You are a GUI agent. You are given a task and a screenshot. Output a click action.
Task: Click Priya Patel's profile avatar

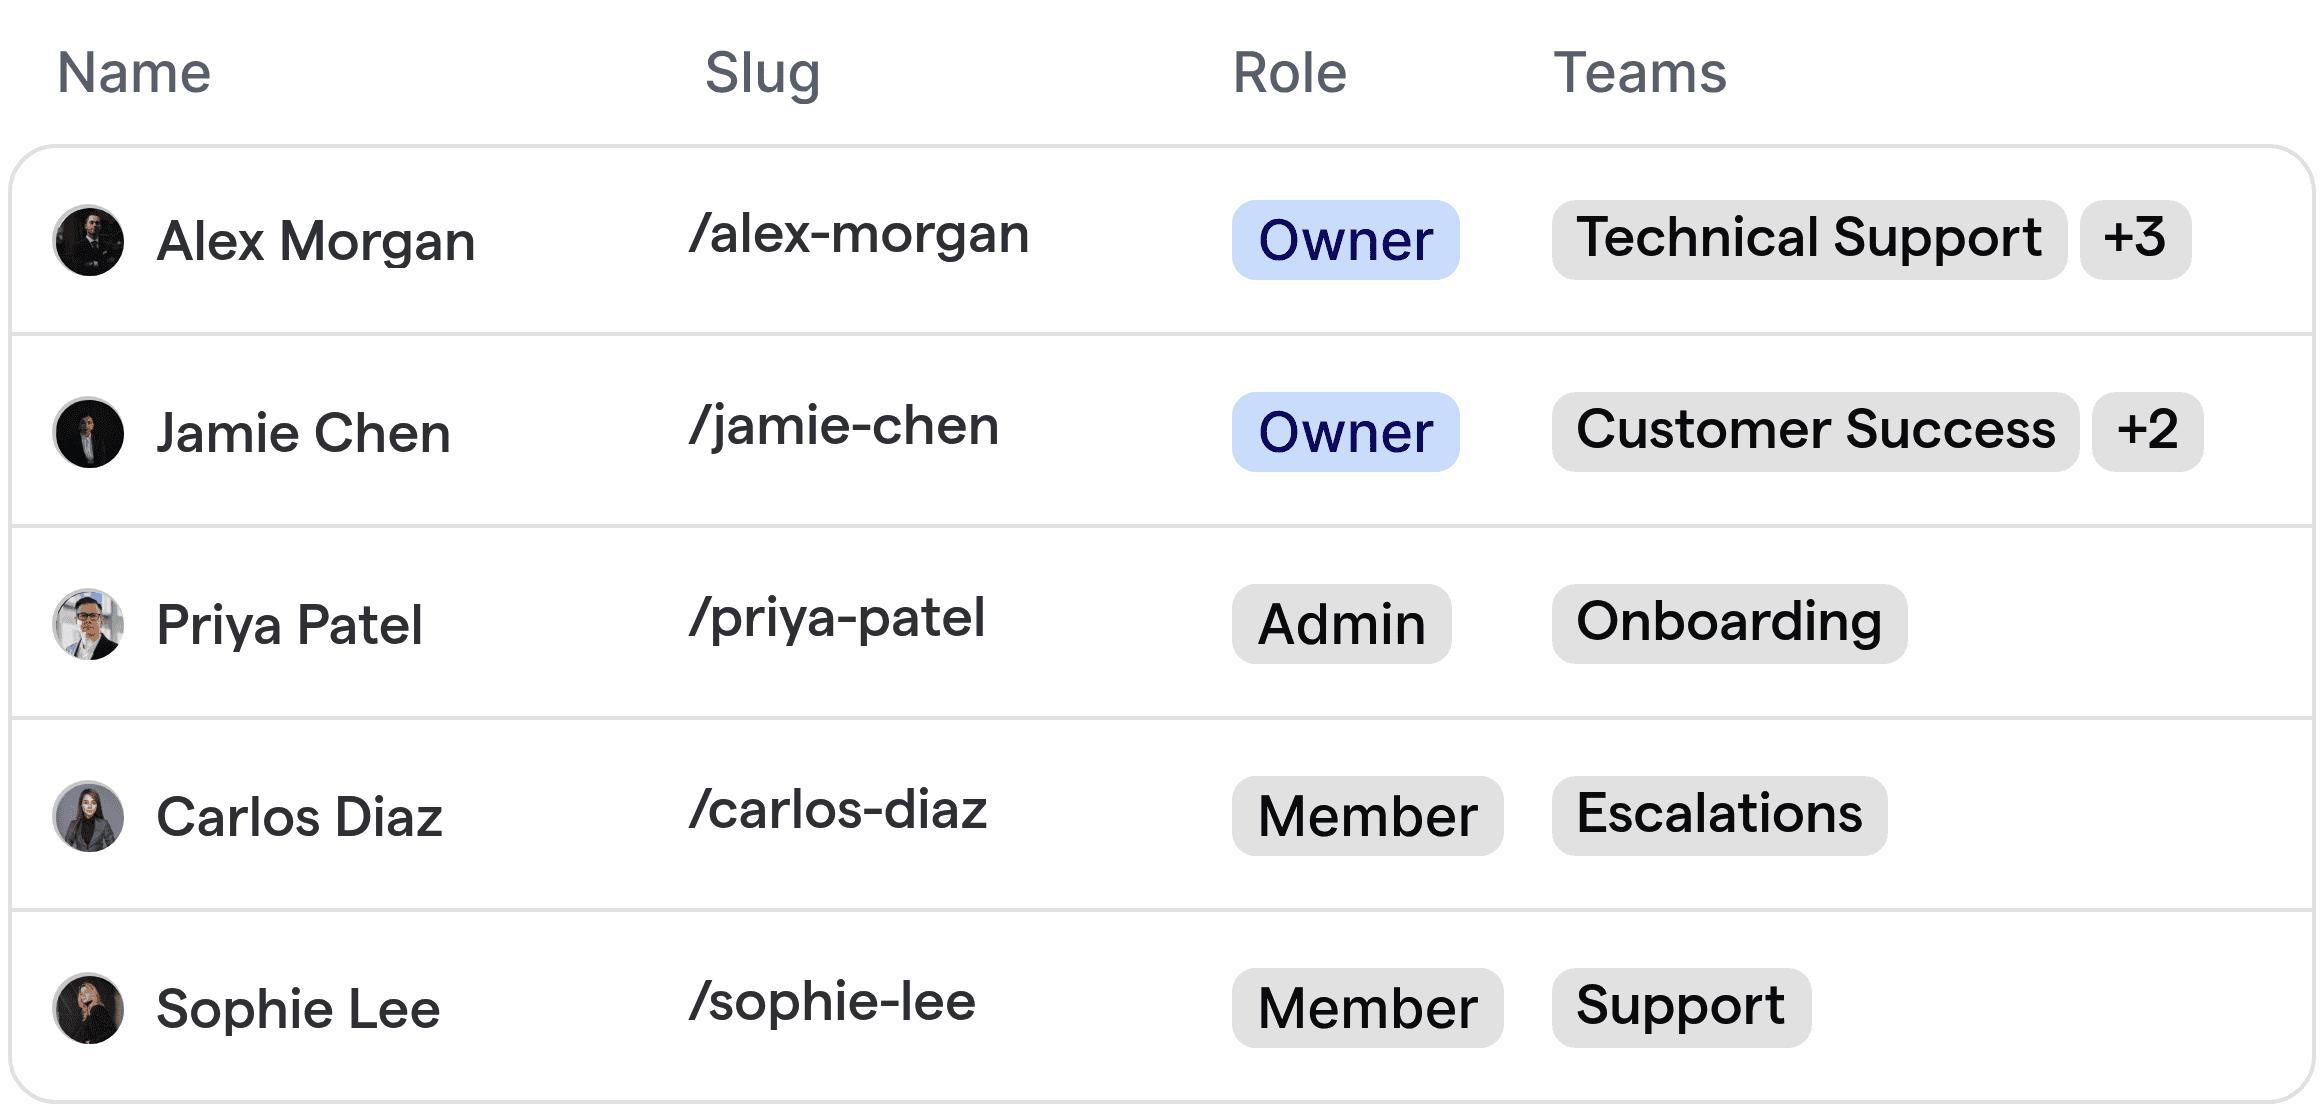88,624
